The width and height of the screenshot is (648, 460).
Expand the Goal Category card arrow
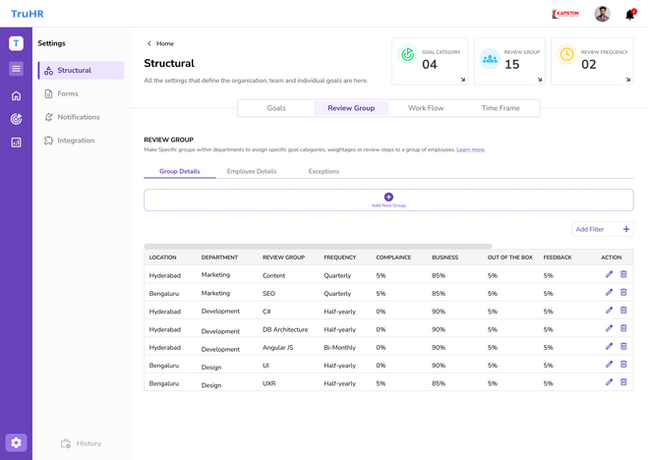[462, 80]
